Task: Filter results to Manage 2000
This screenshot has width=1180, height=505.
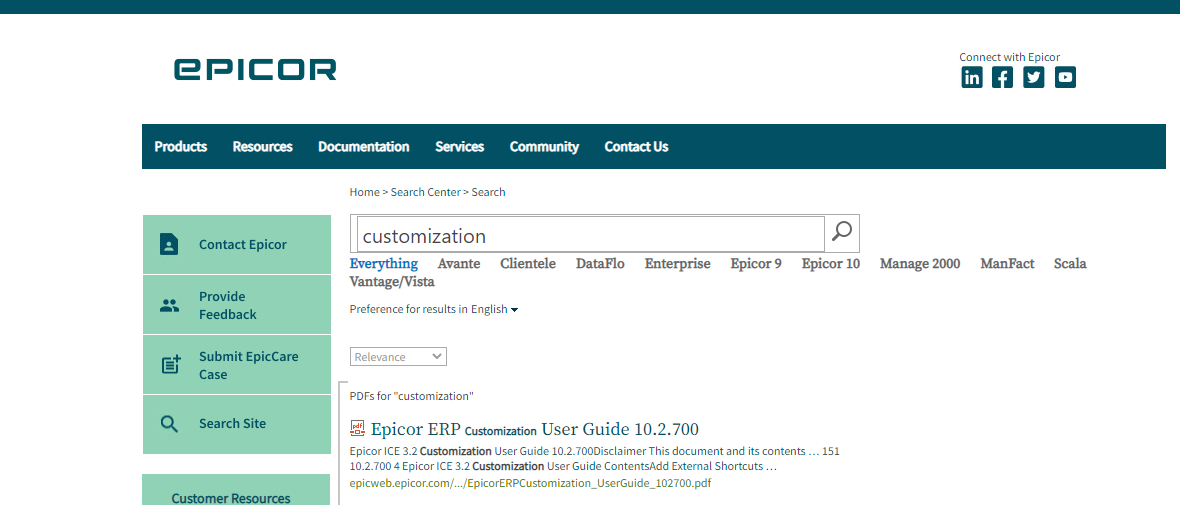Action: (920, 263)
